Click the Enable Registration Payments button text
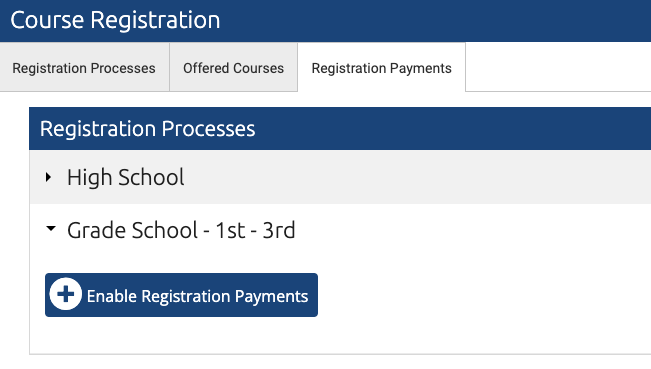Image resolution: width=651 pixels, height=369 pixels. [197, 296]
